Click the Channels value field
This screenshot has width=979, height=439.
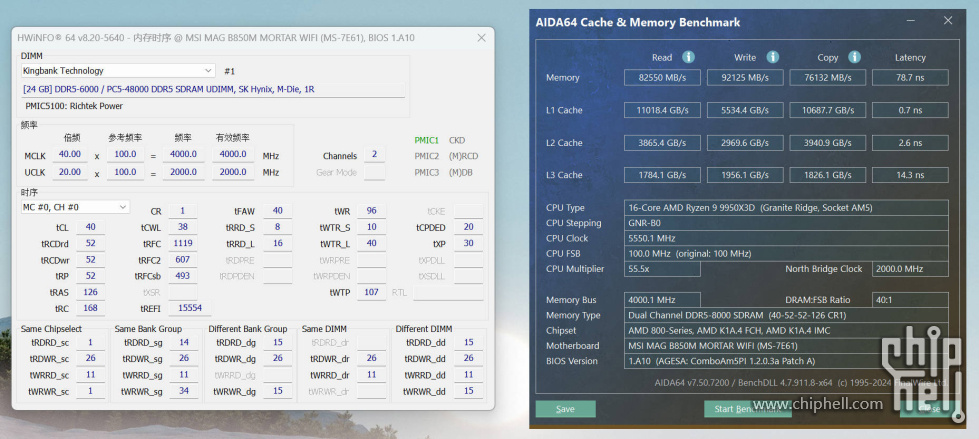point(374,155)
